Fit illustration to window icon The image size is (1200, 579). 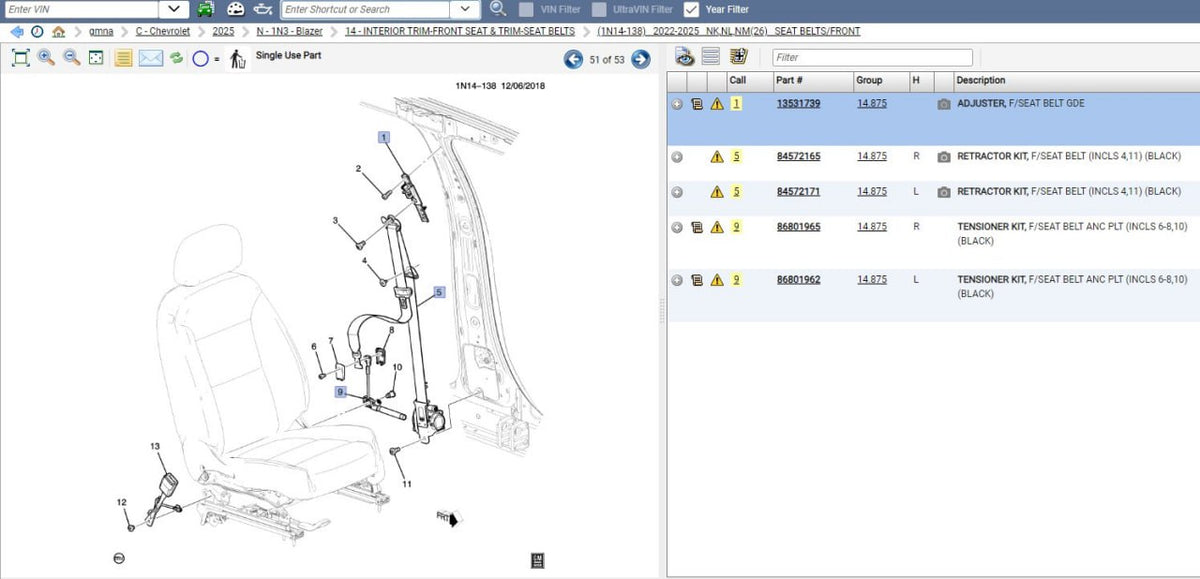(x=20, y=58)
